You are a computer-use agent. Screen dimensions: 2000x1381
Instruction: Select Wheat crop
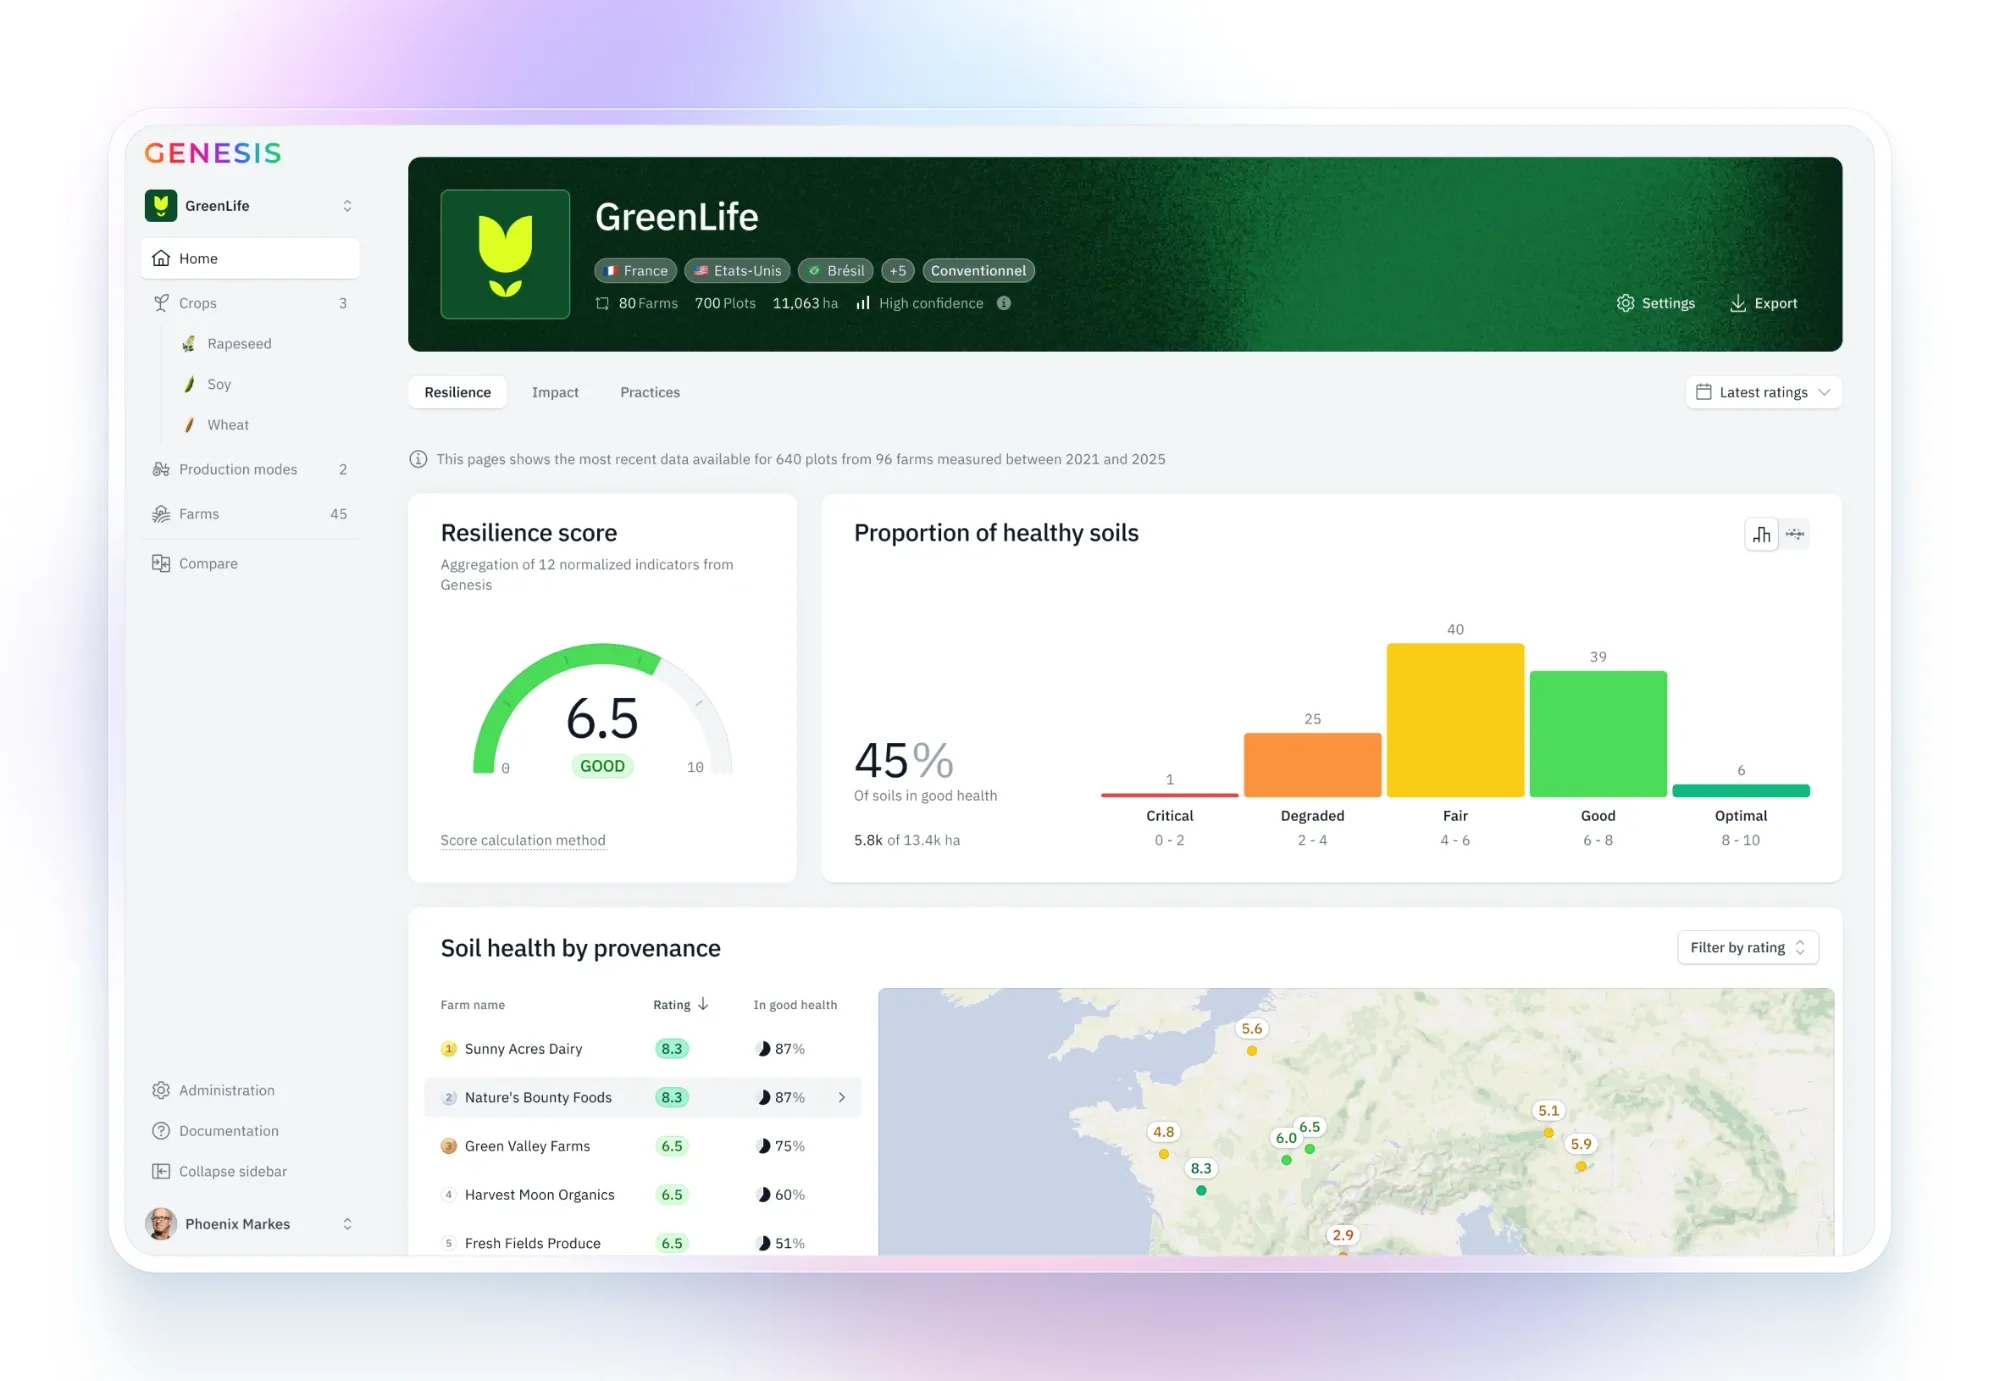(227, 425)
